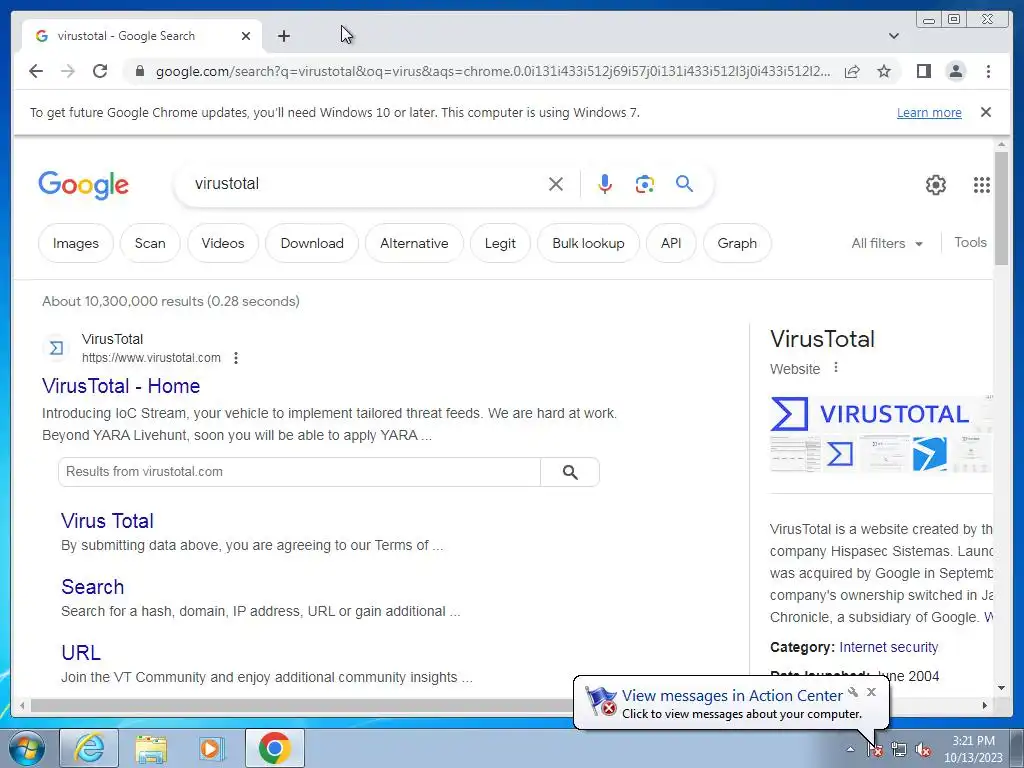Reload the current page
This screenshot has height=768, width=1024.
point(100,71)
